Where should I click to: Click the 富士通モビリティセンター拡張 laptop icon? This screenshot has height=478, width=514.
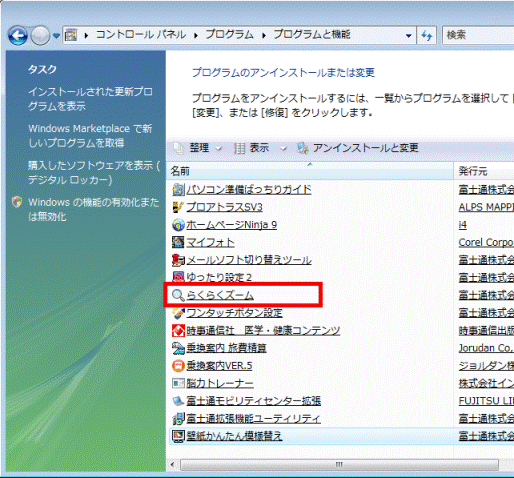pos(178,401)
